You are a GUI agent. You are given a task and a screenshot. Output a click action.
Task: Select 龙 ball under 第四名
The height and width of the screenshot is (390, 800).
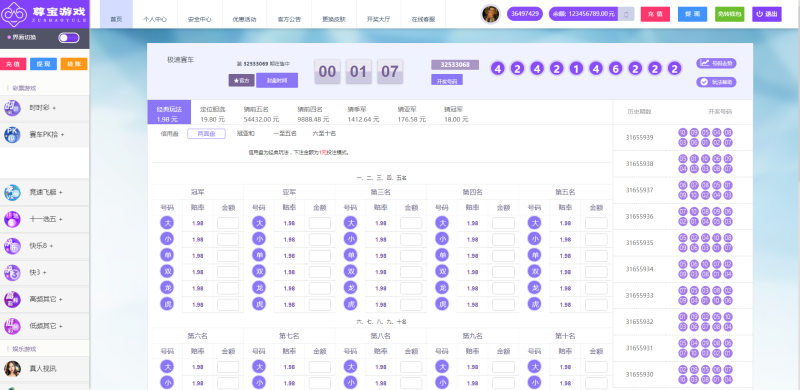442,288
